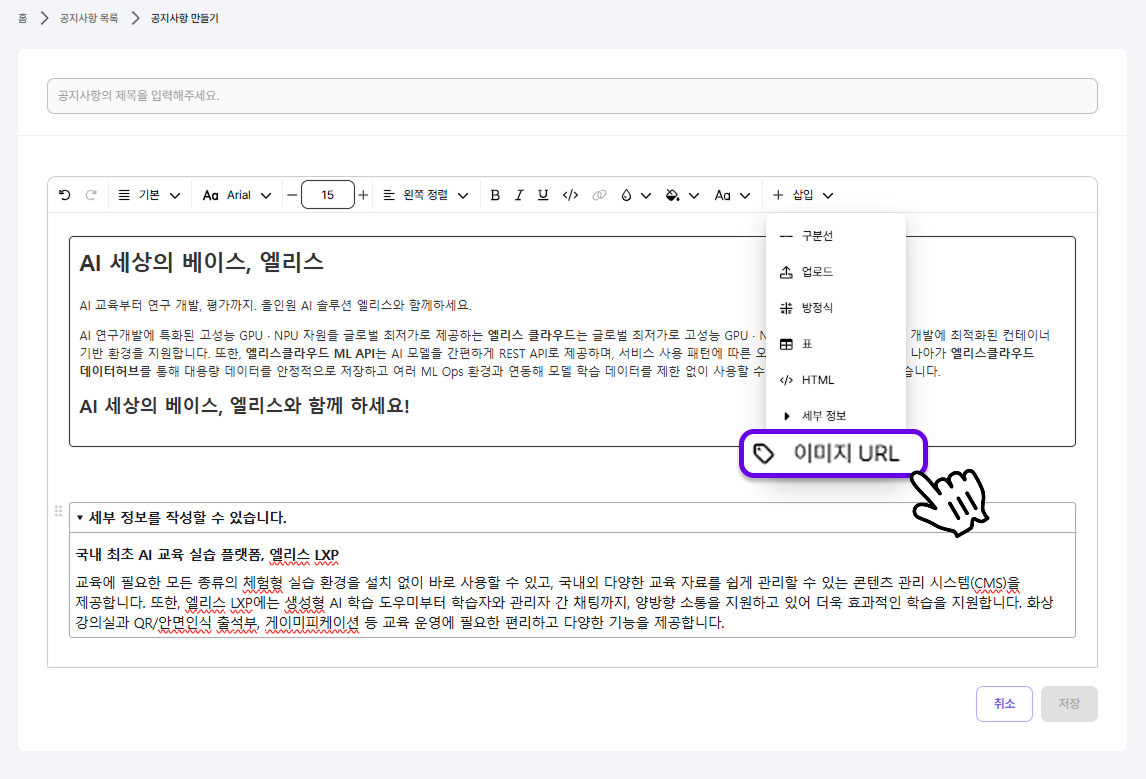Click line 'AI 교육부터 연구 개발, 평가까지'

[x=275, y=305]
